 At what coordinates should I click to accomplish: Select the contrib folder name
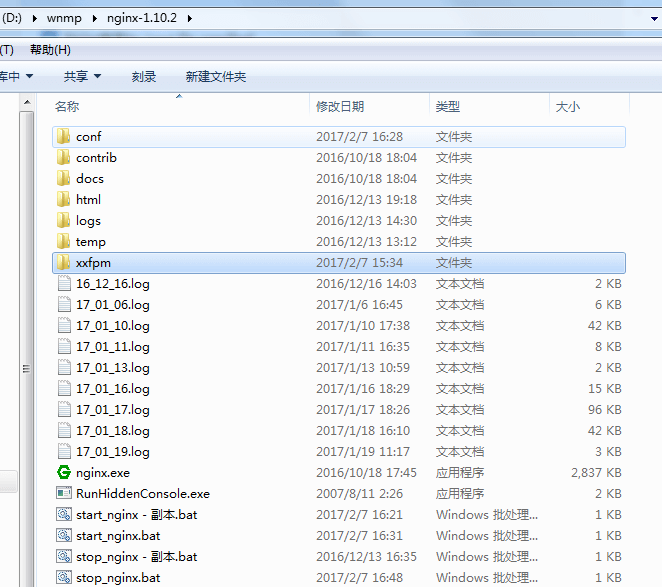pos(96,158)
